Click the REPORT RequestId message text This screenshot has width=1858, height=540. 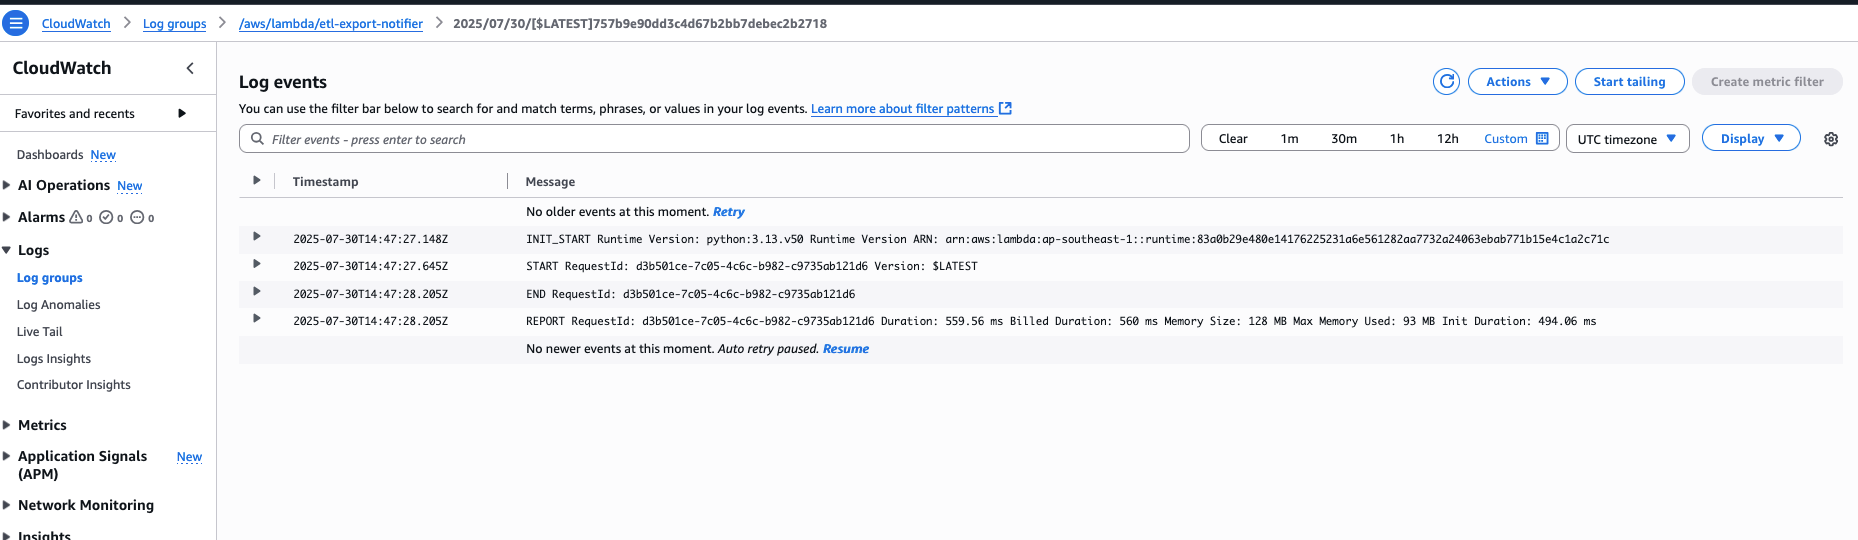tap(1061, 321)
